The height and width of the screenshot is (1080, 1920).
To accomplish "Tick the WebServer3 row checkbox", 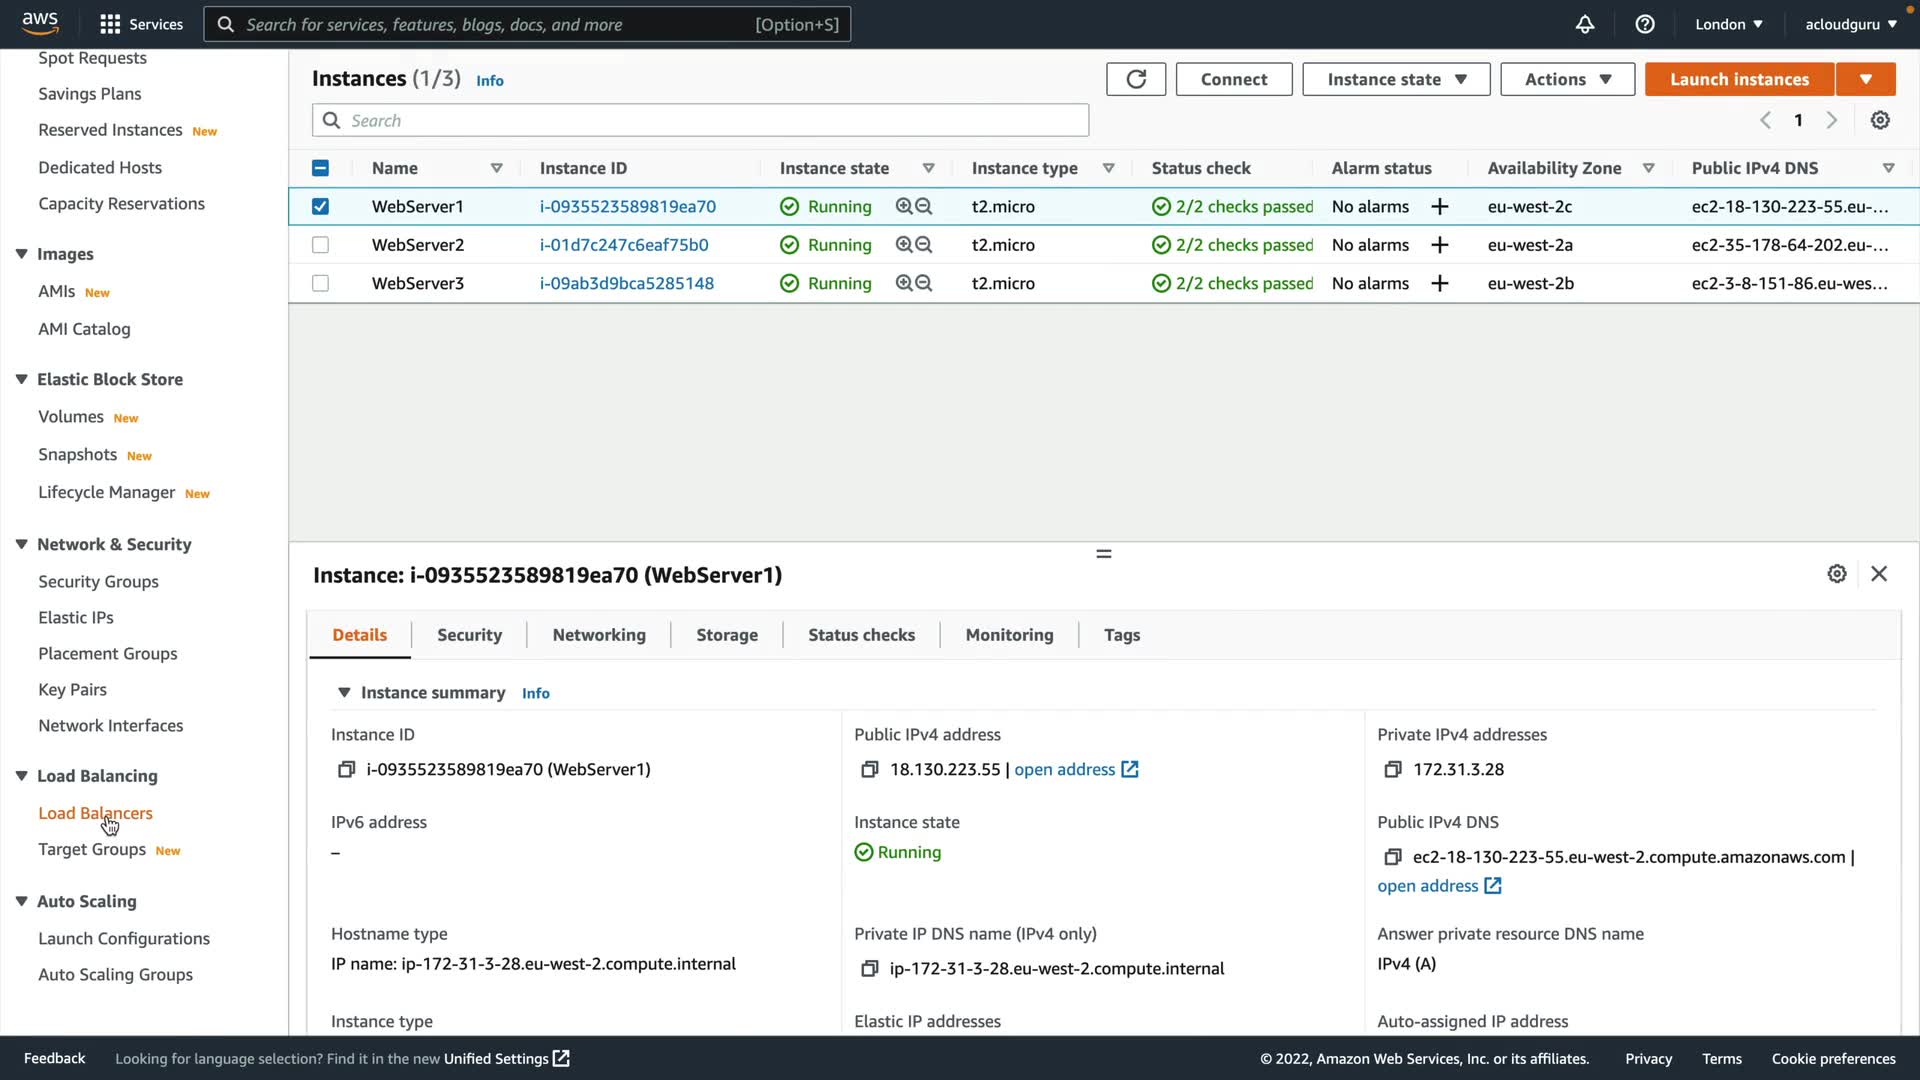I will 320,283.
